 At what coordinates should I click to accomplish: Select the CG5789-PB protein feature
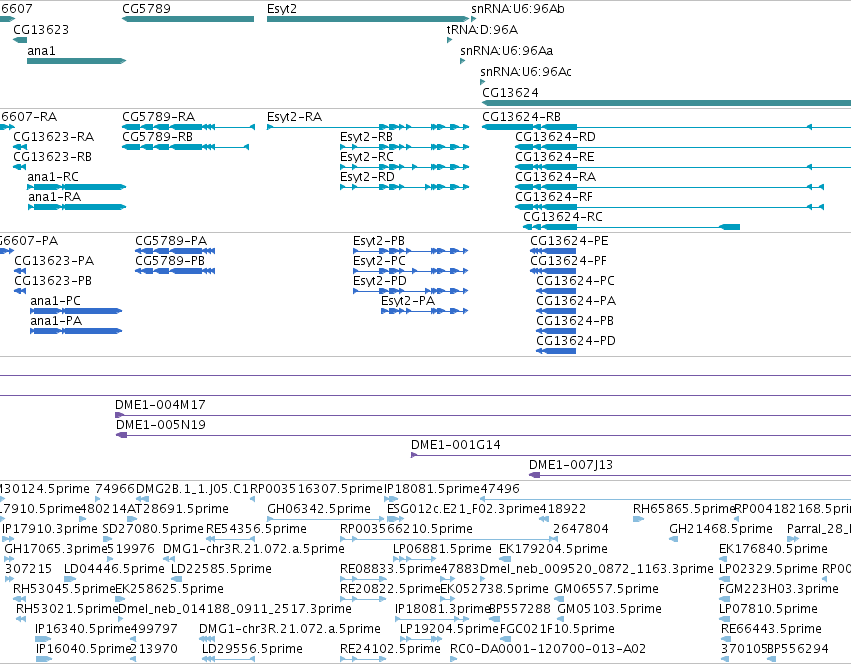[x=175, y=271]
